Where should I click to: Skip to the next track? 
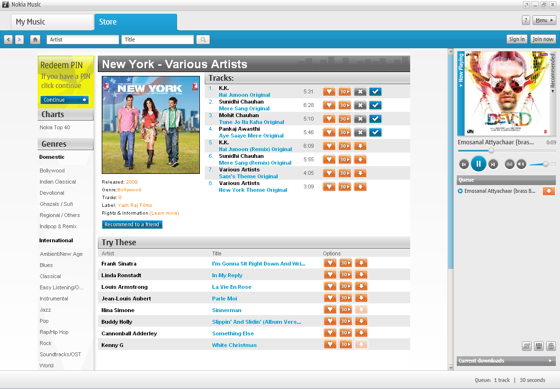pos(493,164)
